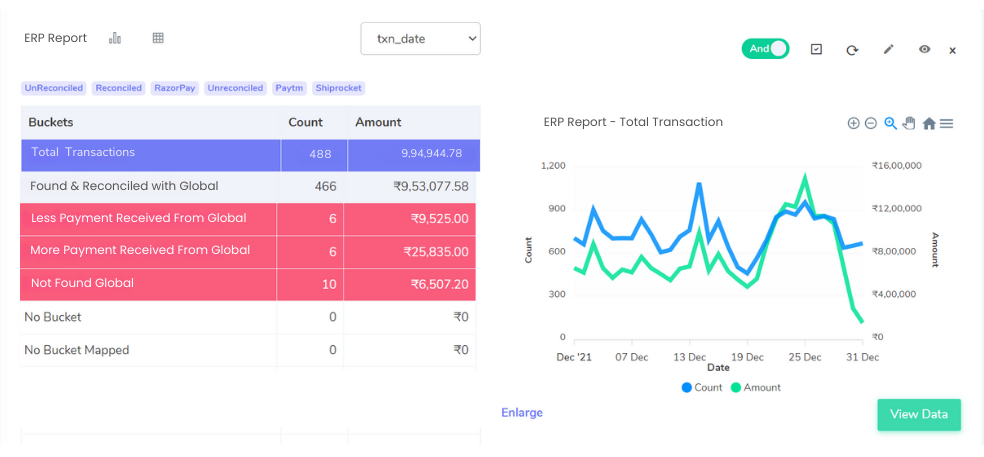This screenshot has width=984, height=457.
Task: Activate the chart panning hand tool
Action: click(909, 123)
